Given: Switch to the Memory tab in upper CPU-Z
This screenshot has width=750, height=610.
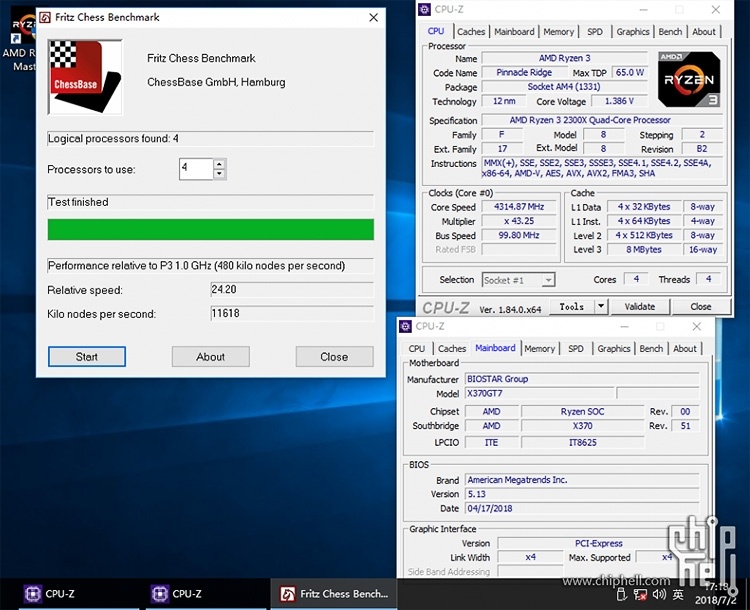Looking at the screenshot, I should pos(558,32).
